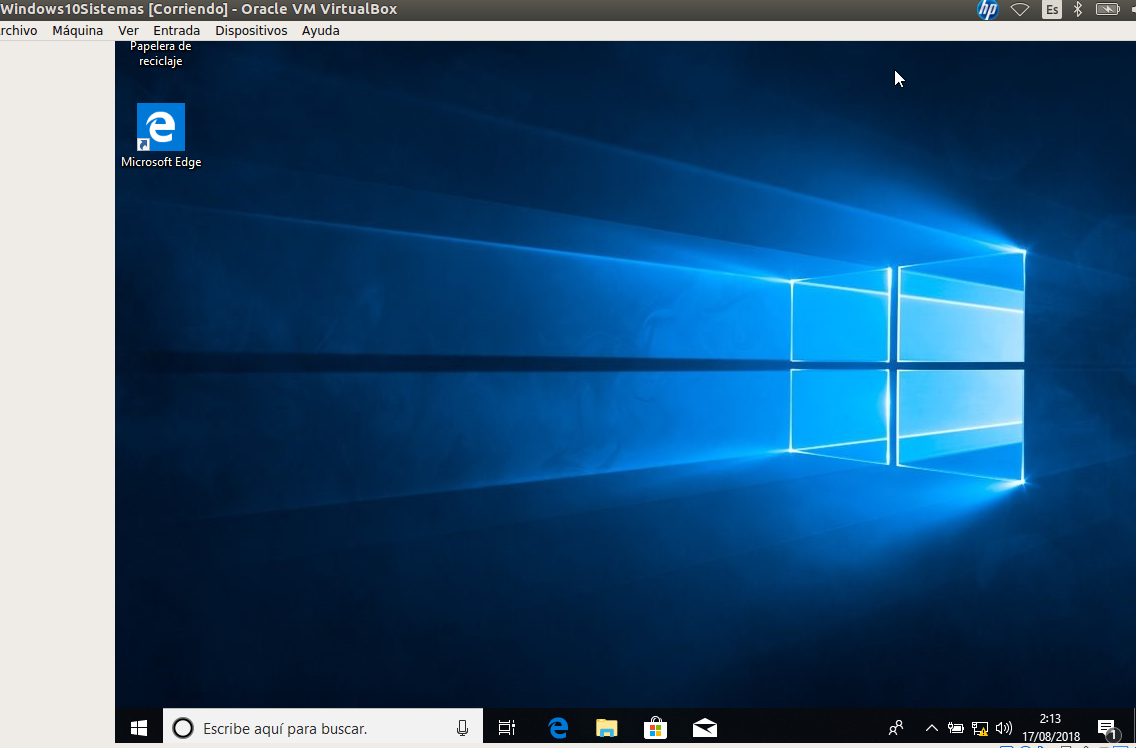Viewport: 1136px width, 748px height.
Task: Select the Microsoft Edge desktop shortcut
Action: tap(161, 136)
